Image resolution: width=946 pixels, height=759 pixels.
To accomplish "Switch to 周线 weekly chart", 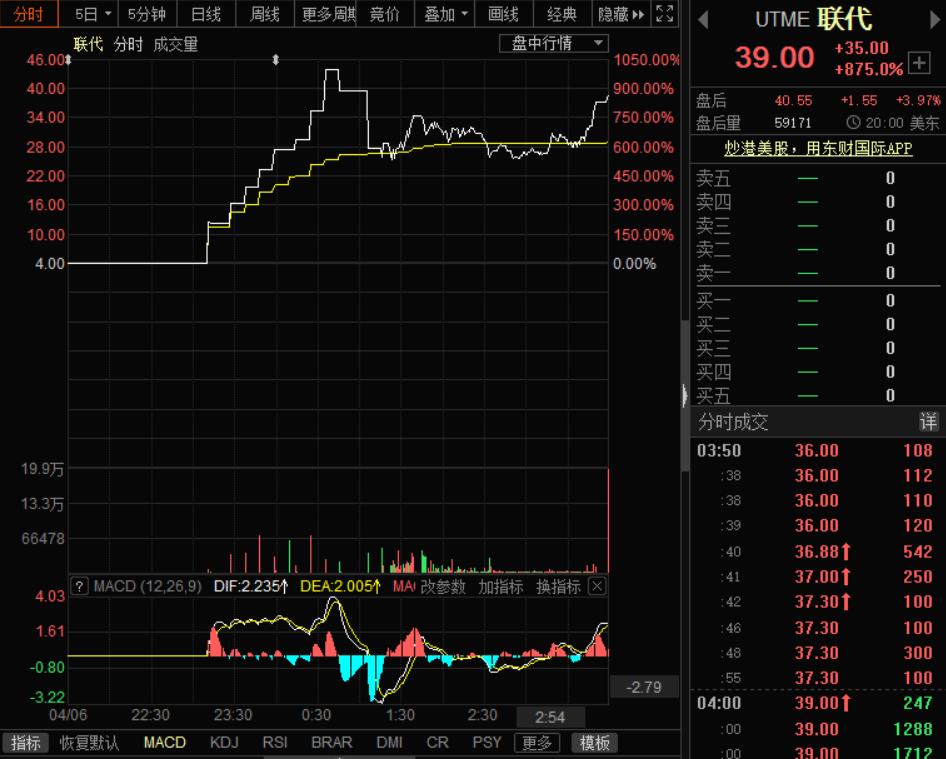I will tap(265, 14).
